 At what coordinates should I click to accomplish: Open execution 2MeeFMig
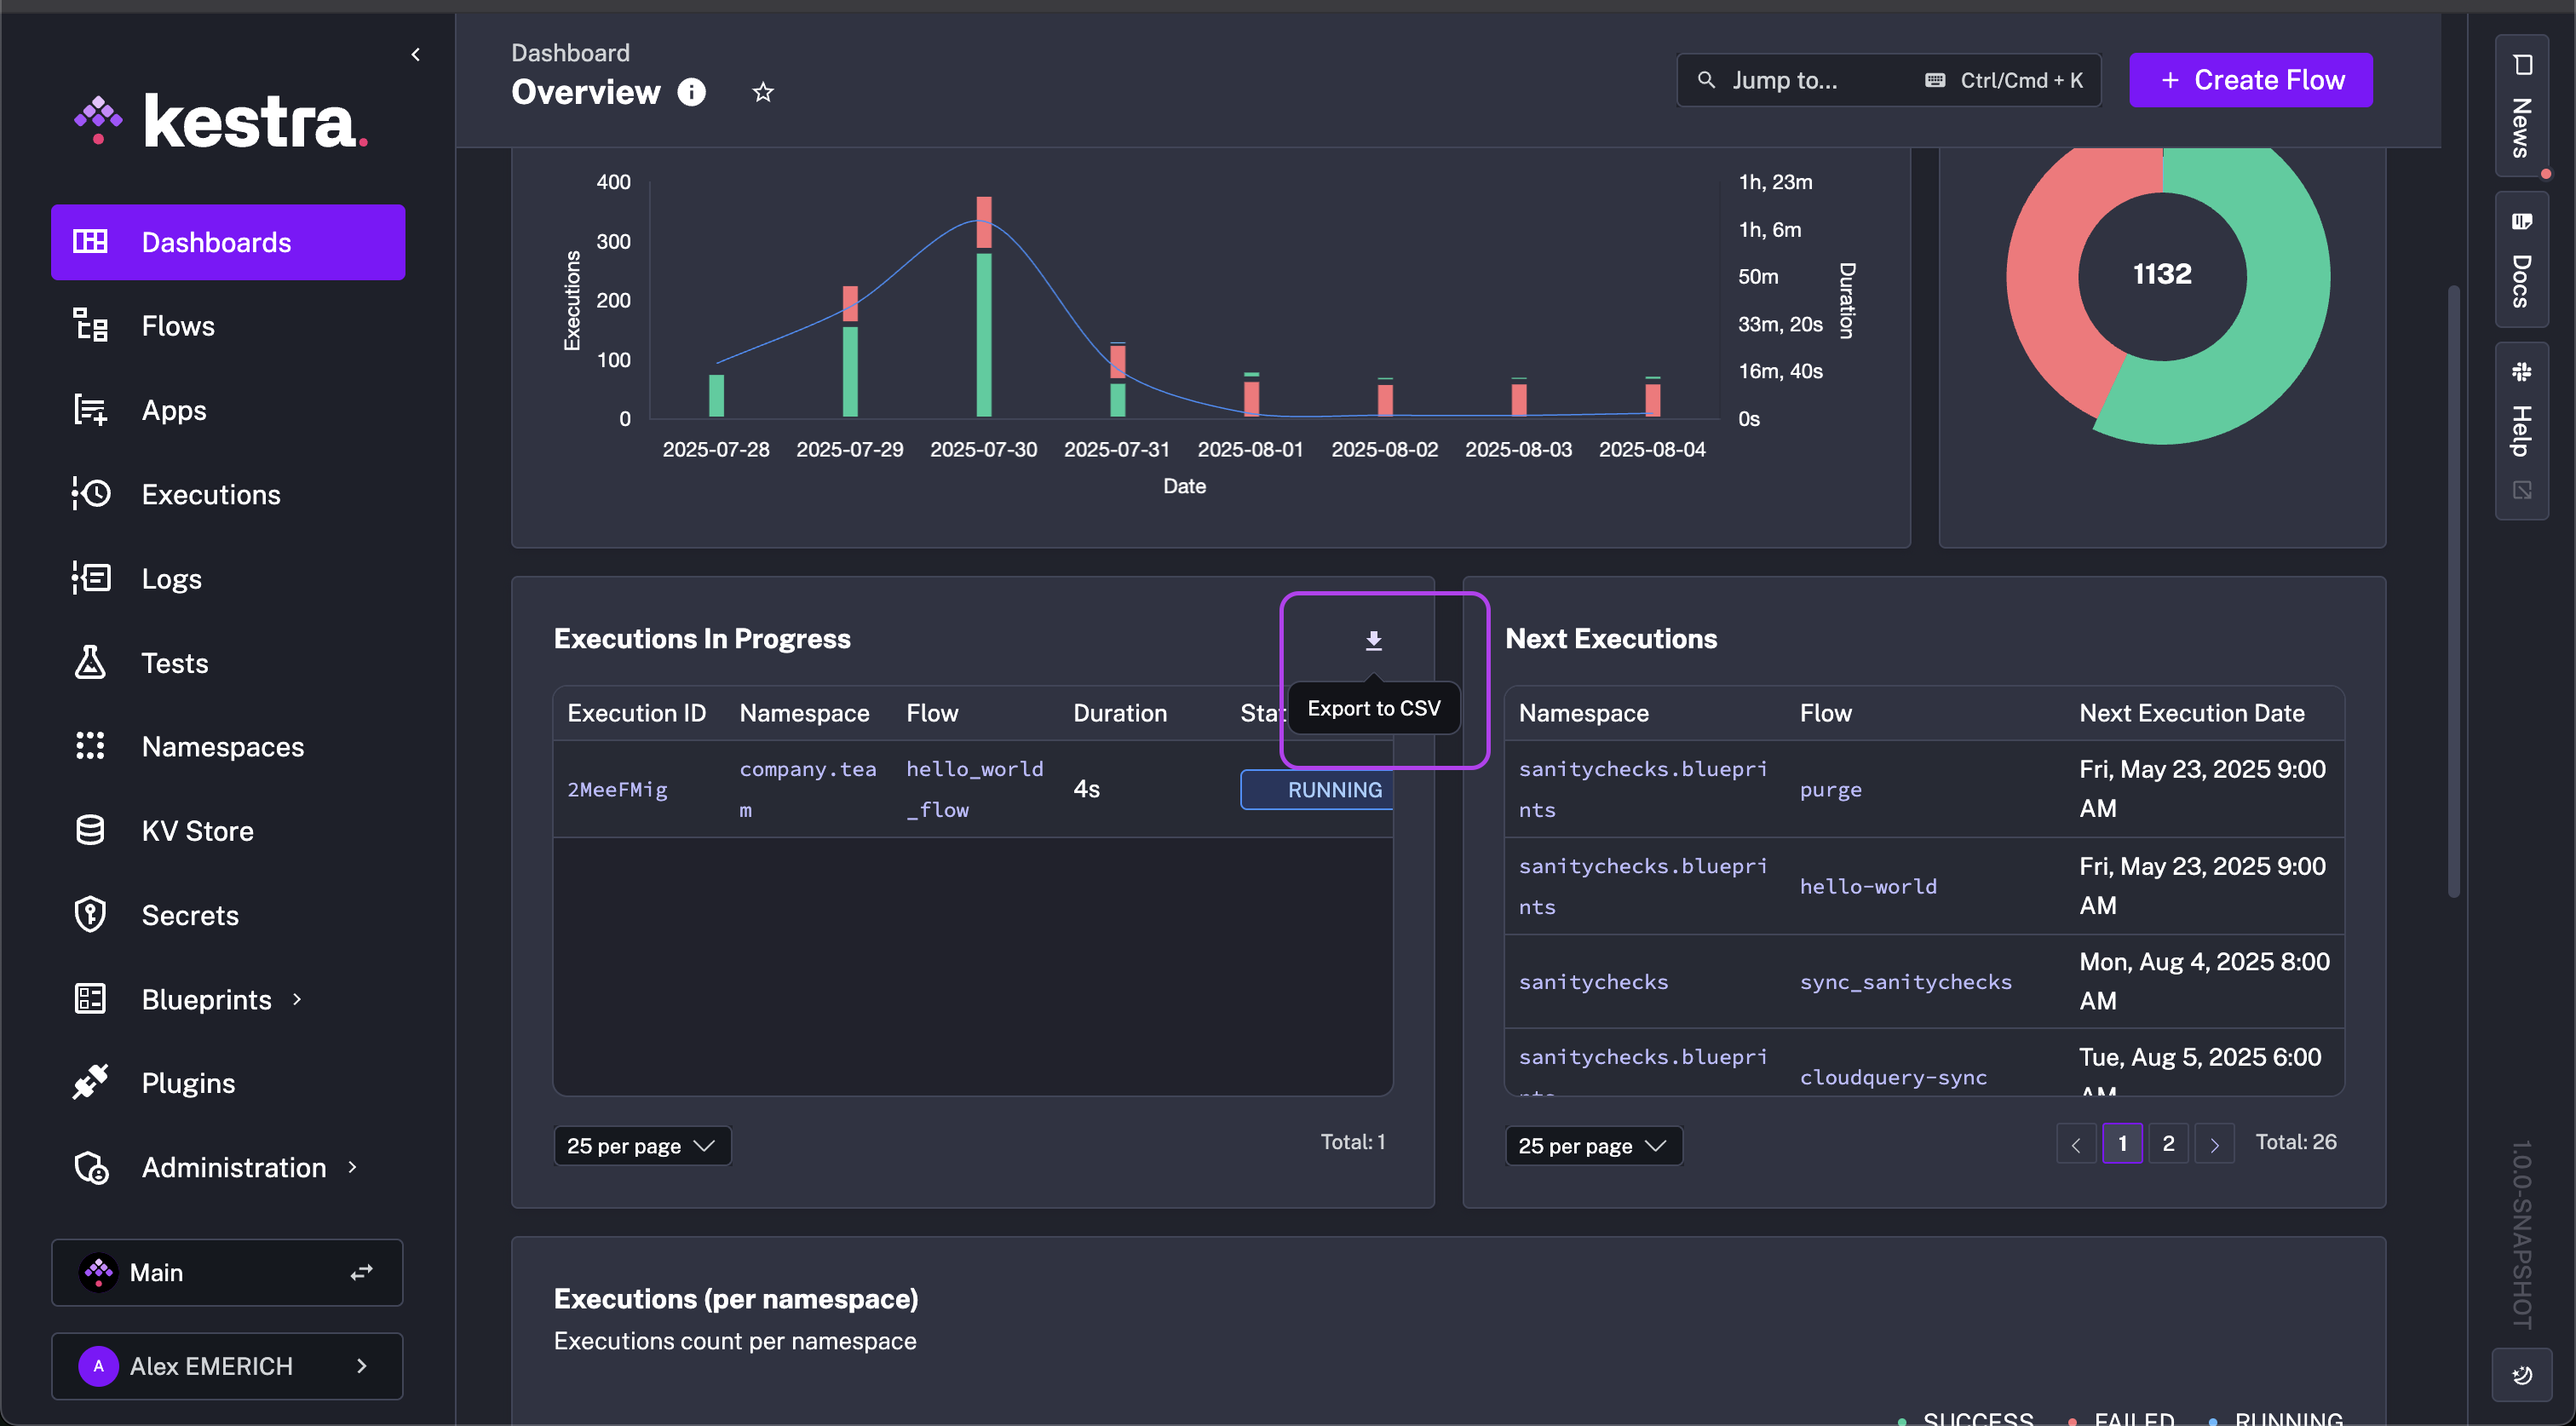[618, 788]
